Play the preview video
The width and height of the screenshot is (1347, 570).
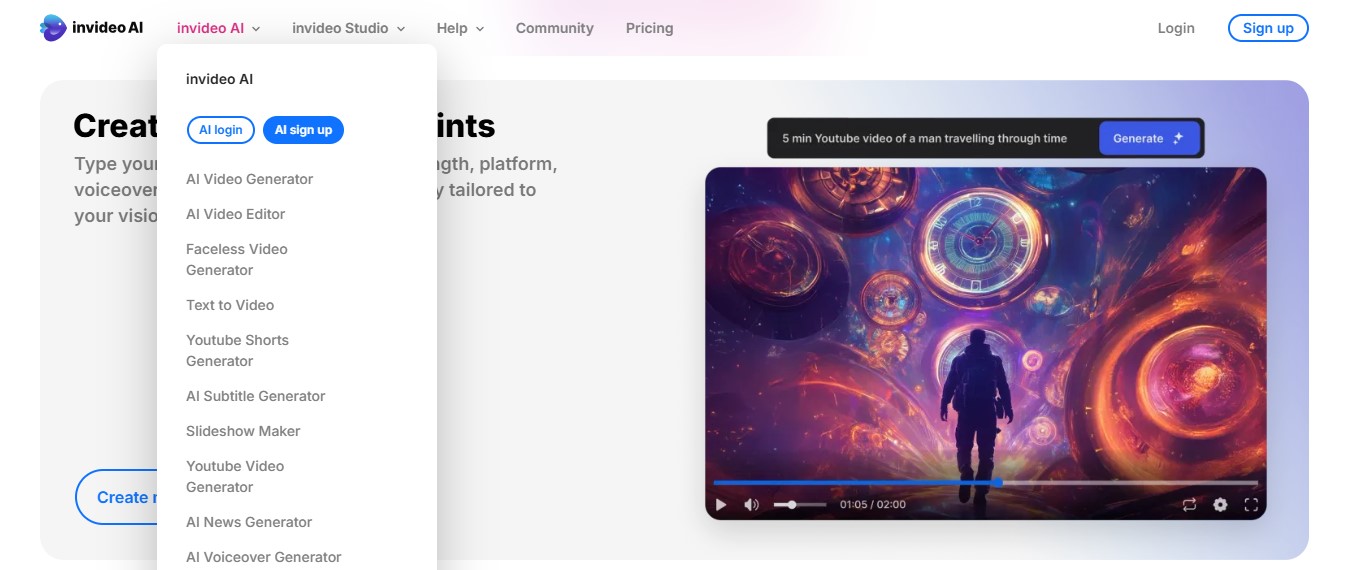[x=721, y=505]
